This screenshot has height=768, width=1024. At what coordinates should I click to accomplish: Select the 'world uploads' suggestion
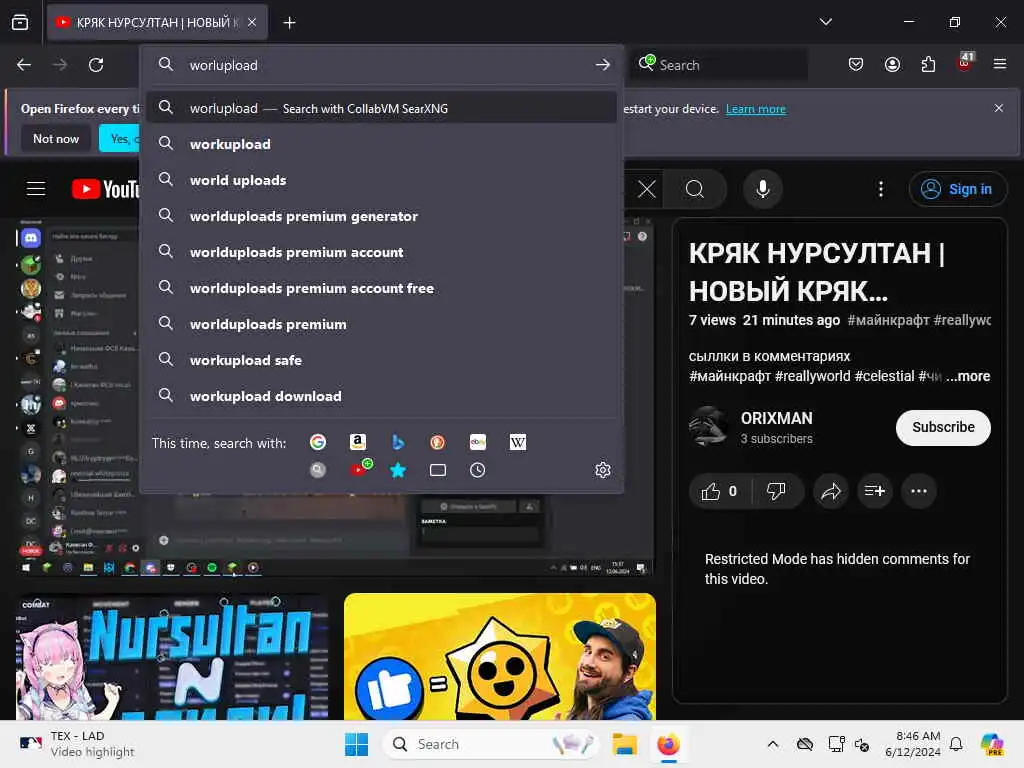pos(382,180)
